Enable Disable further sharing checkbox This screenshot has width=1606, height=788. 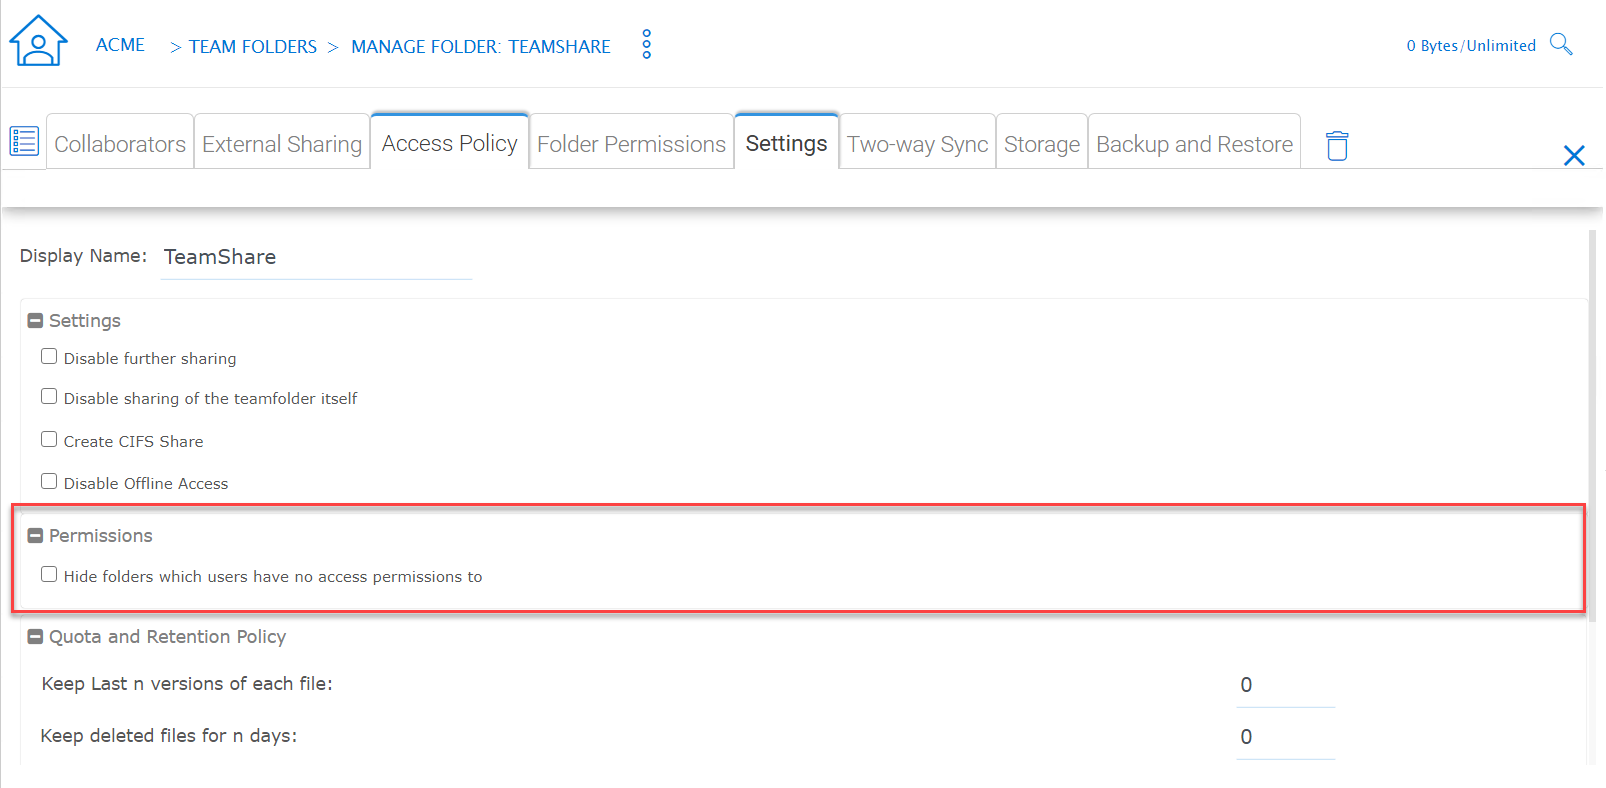tap(49, 356)
